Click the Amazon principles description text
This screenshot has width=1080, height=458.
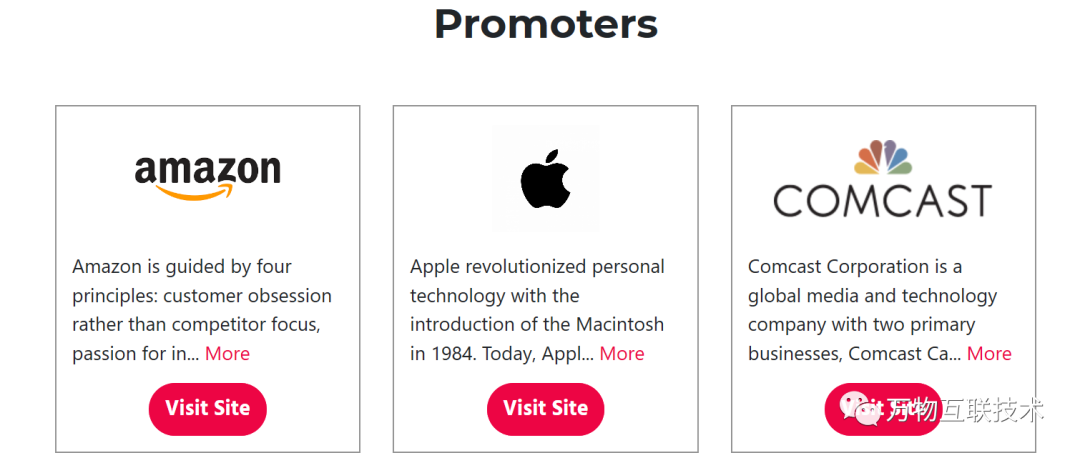pos(200,310)
